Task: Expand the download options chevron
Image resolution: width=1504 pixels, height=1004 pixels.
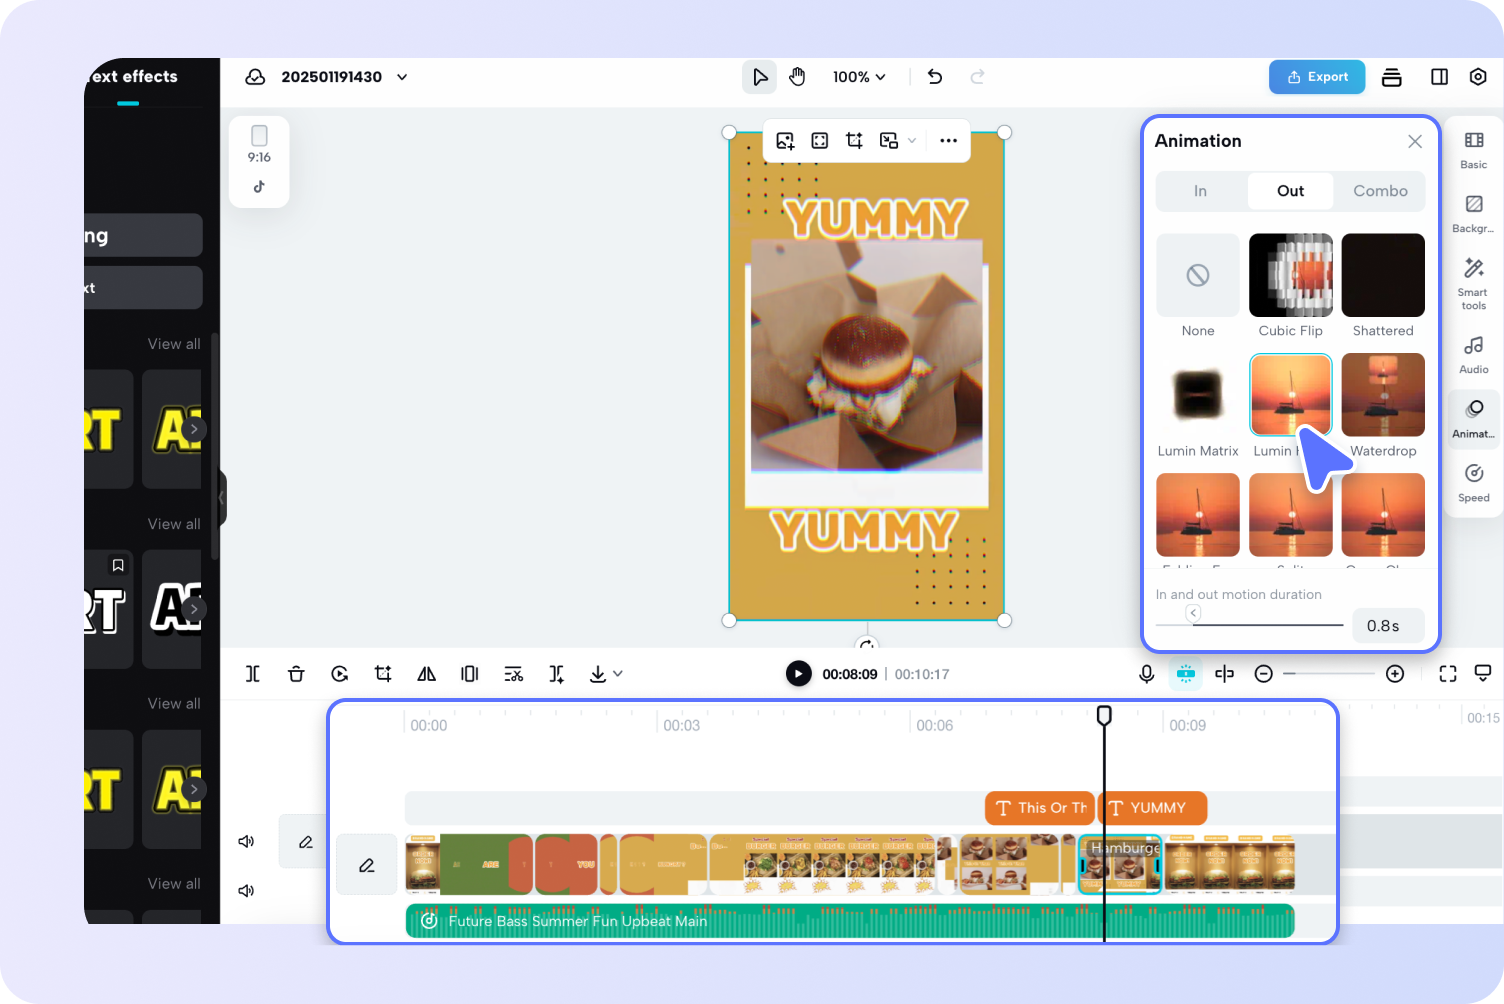Action: (x=620, y=674)
